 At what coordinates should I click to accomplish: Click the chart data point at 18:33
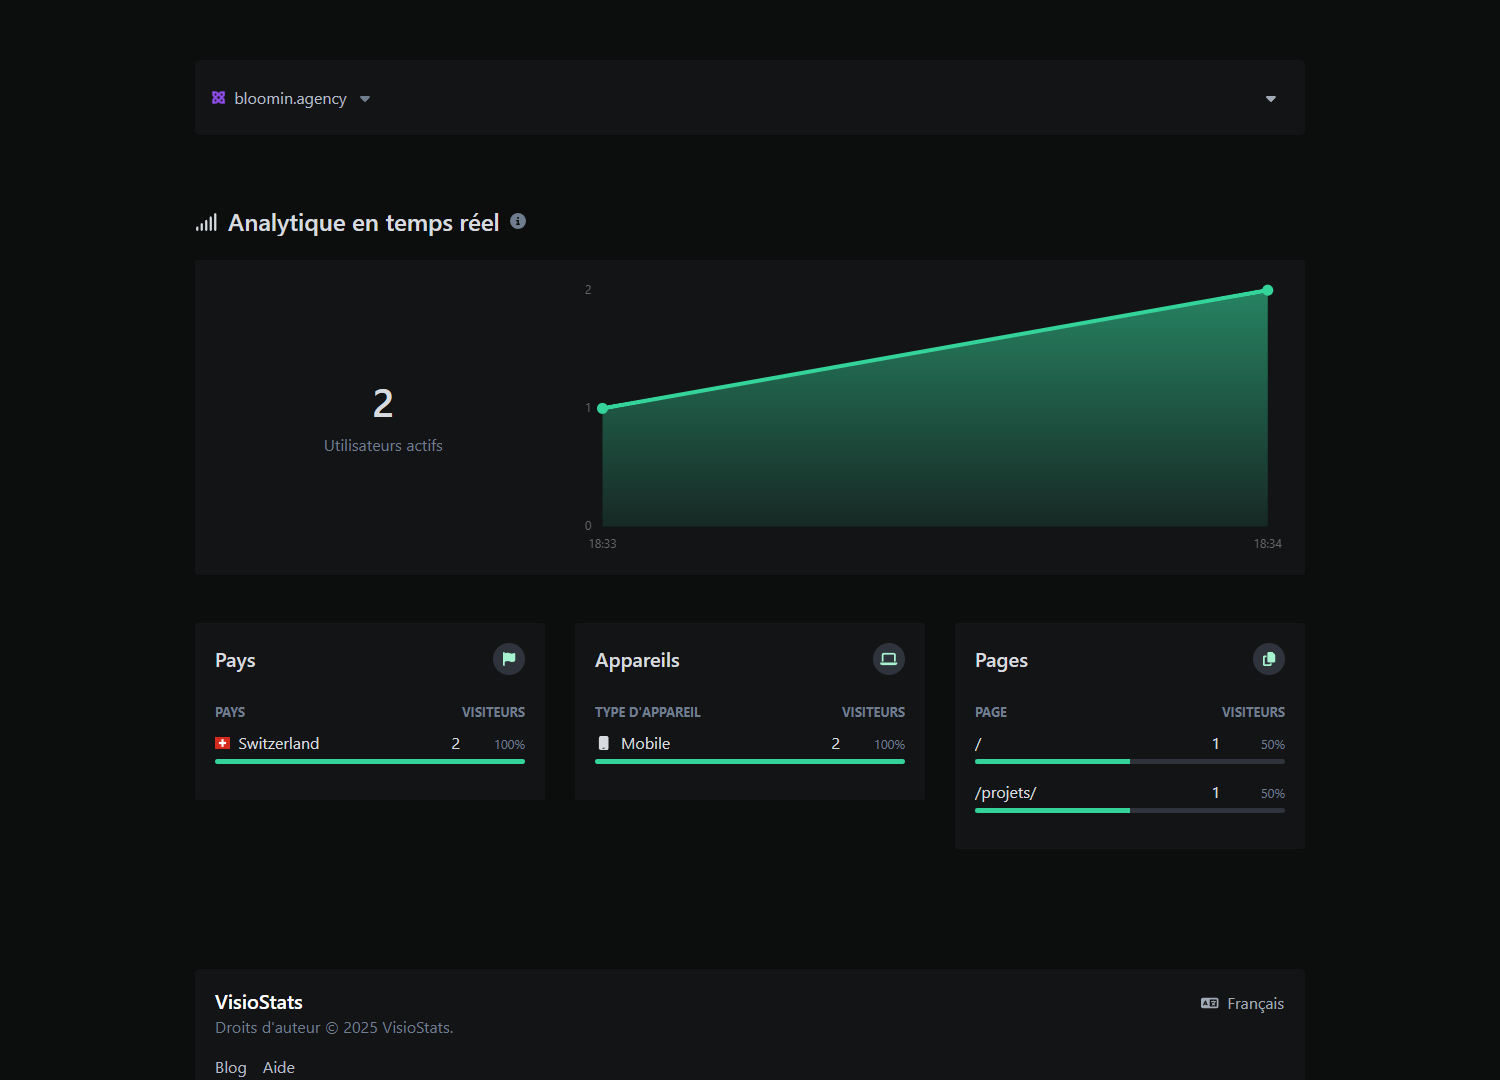click(x=602, y=408)
